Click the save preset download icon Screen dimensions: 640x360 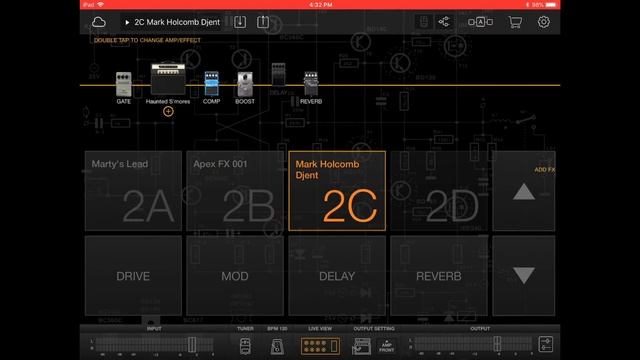pyautogui.click(x=240, y=22)
